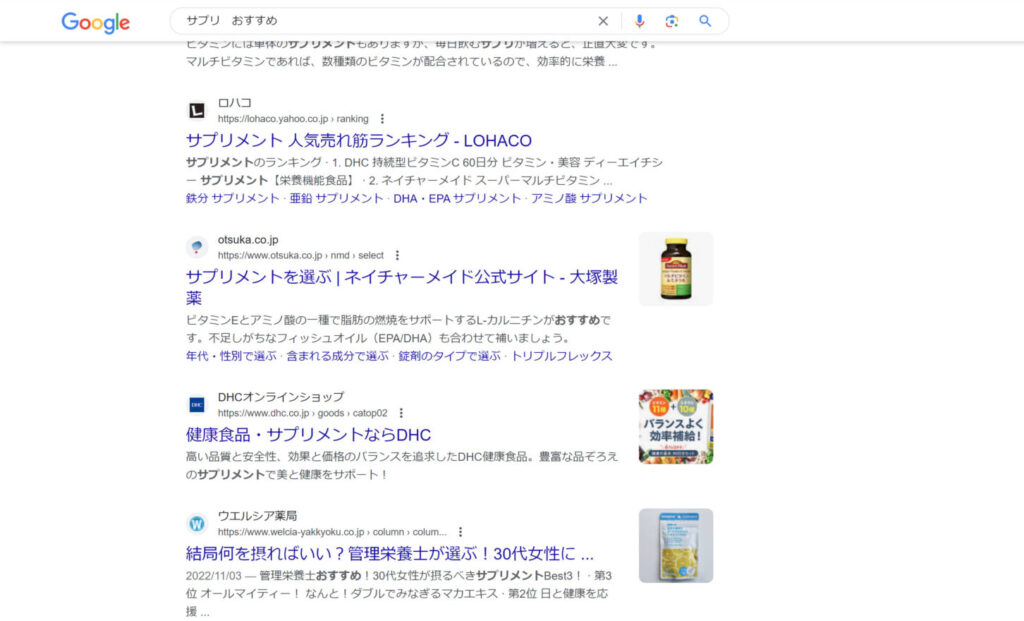Click the Welcia supplement pouch thumbnail
This screenshot has height=621, width=1024.
click(x=676, y=546)
